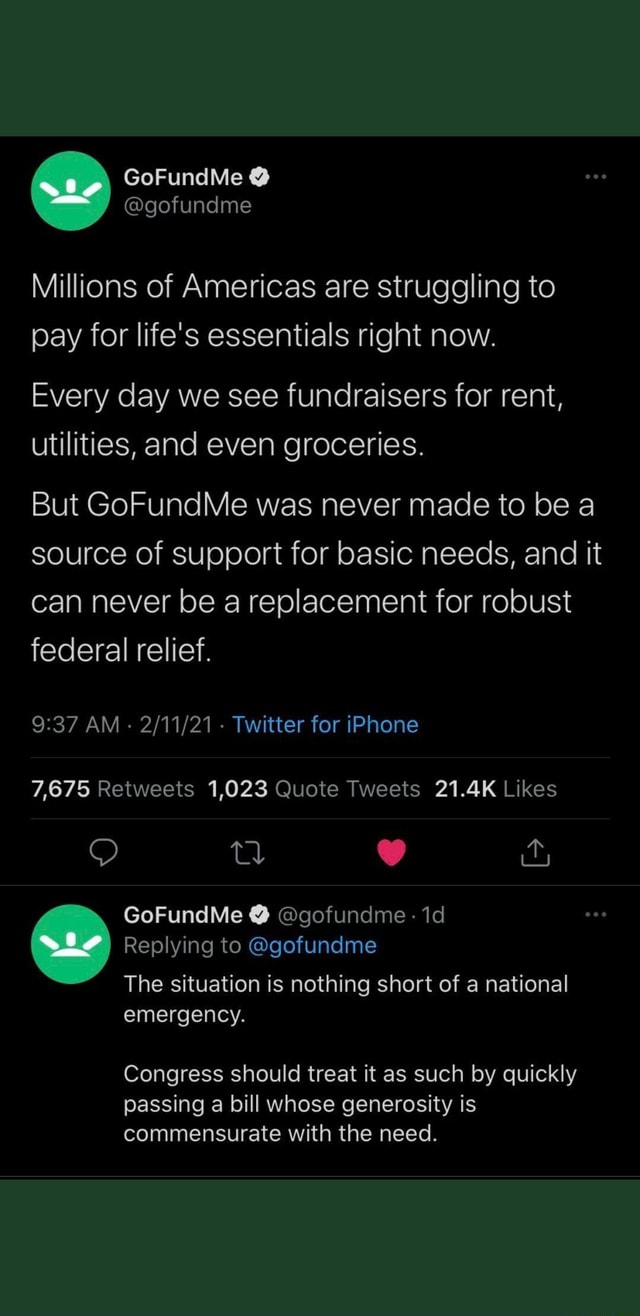Tap the share icon on the main tweet
The image size is (640, 1316).
pyautogui.click(x=534, y=852)
